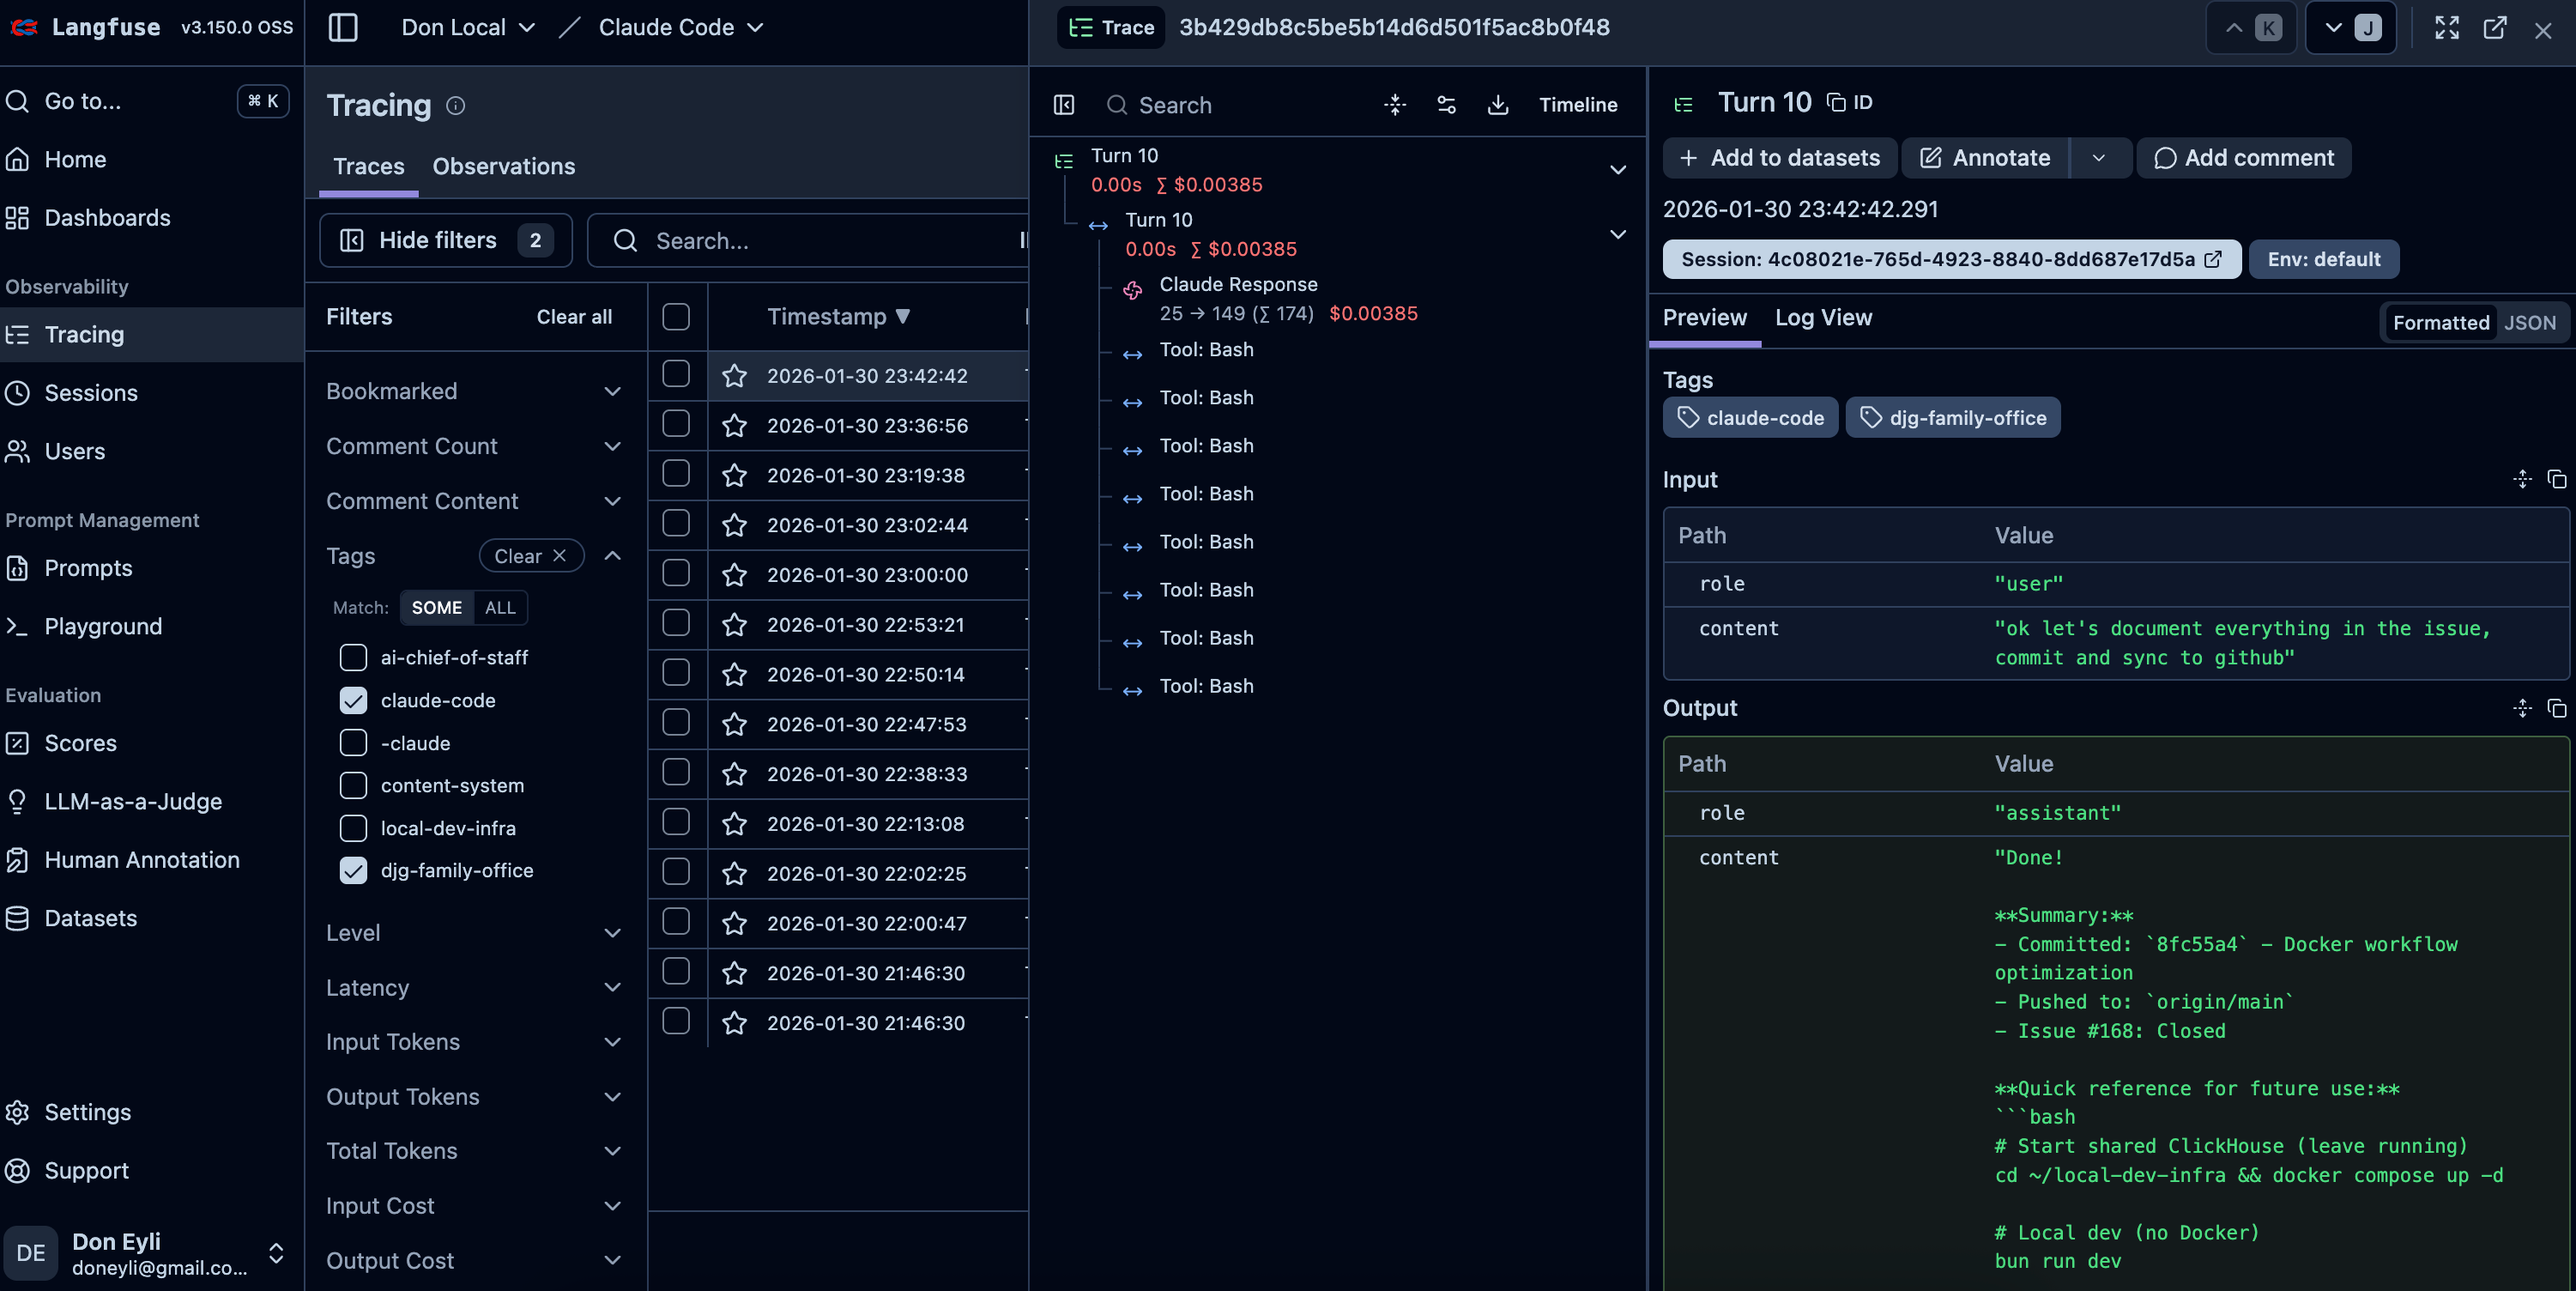Select the 23:19:38 trace row checkbox

tap(676, 474)
